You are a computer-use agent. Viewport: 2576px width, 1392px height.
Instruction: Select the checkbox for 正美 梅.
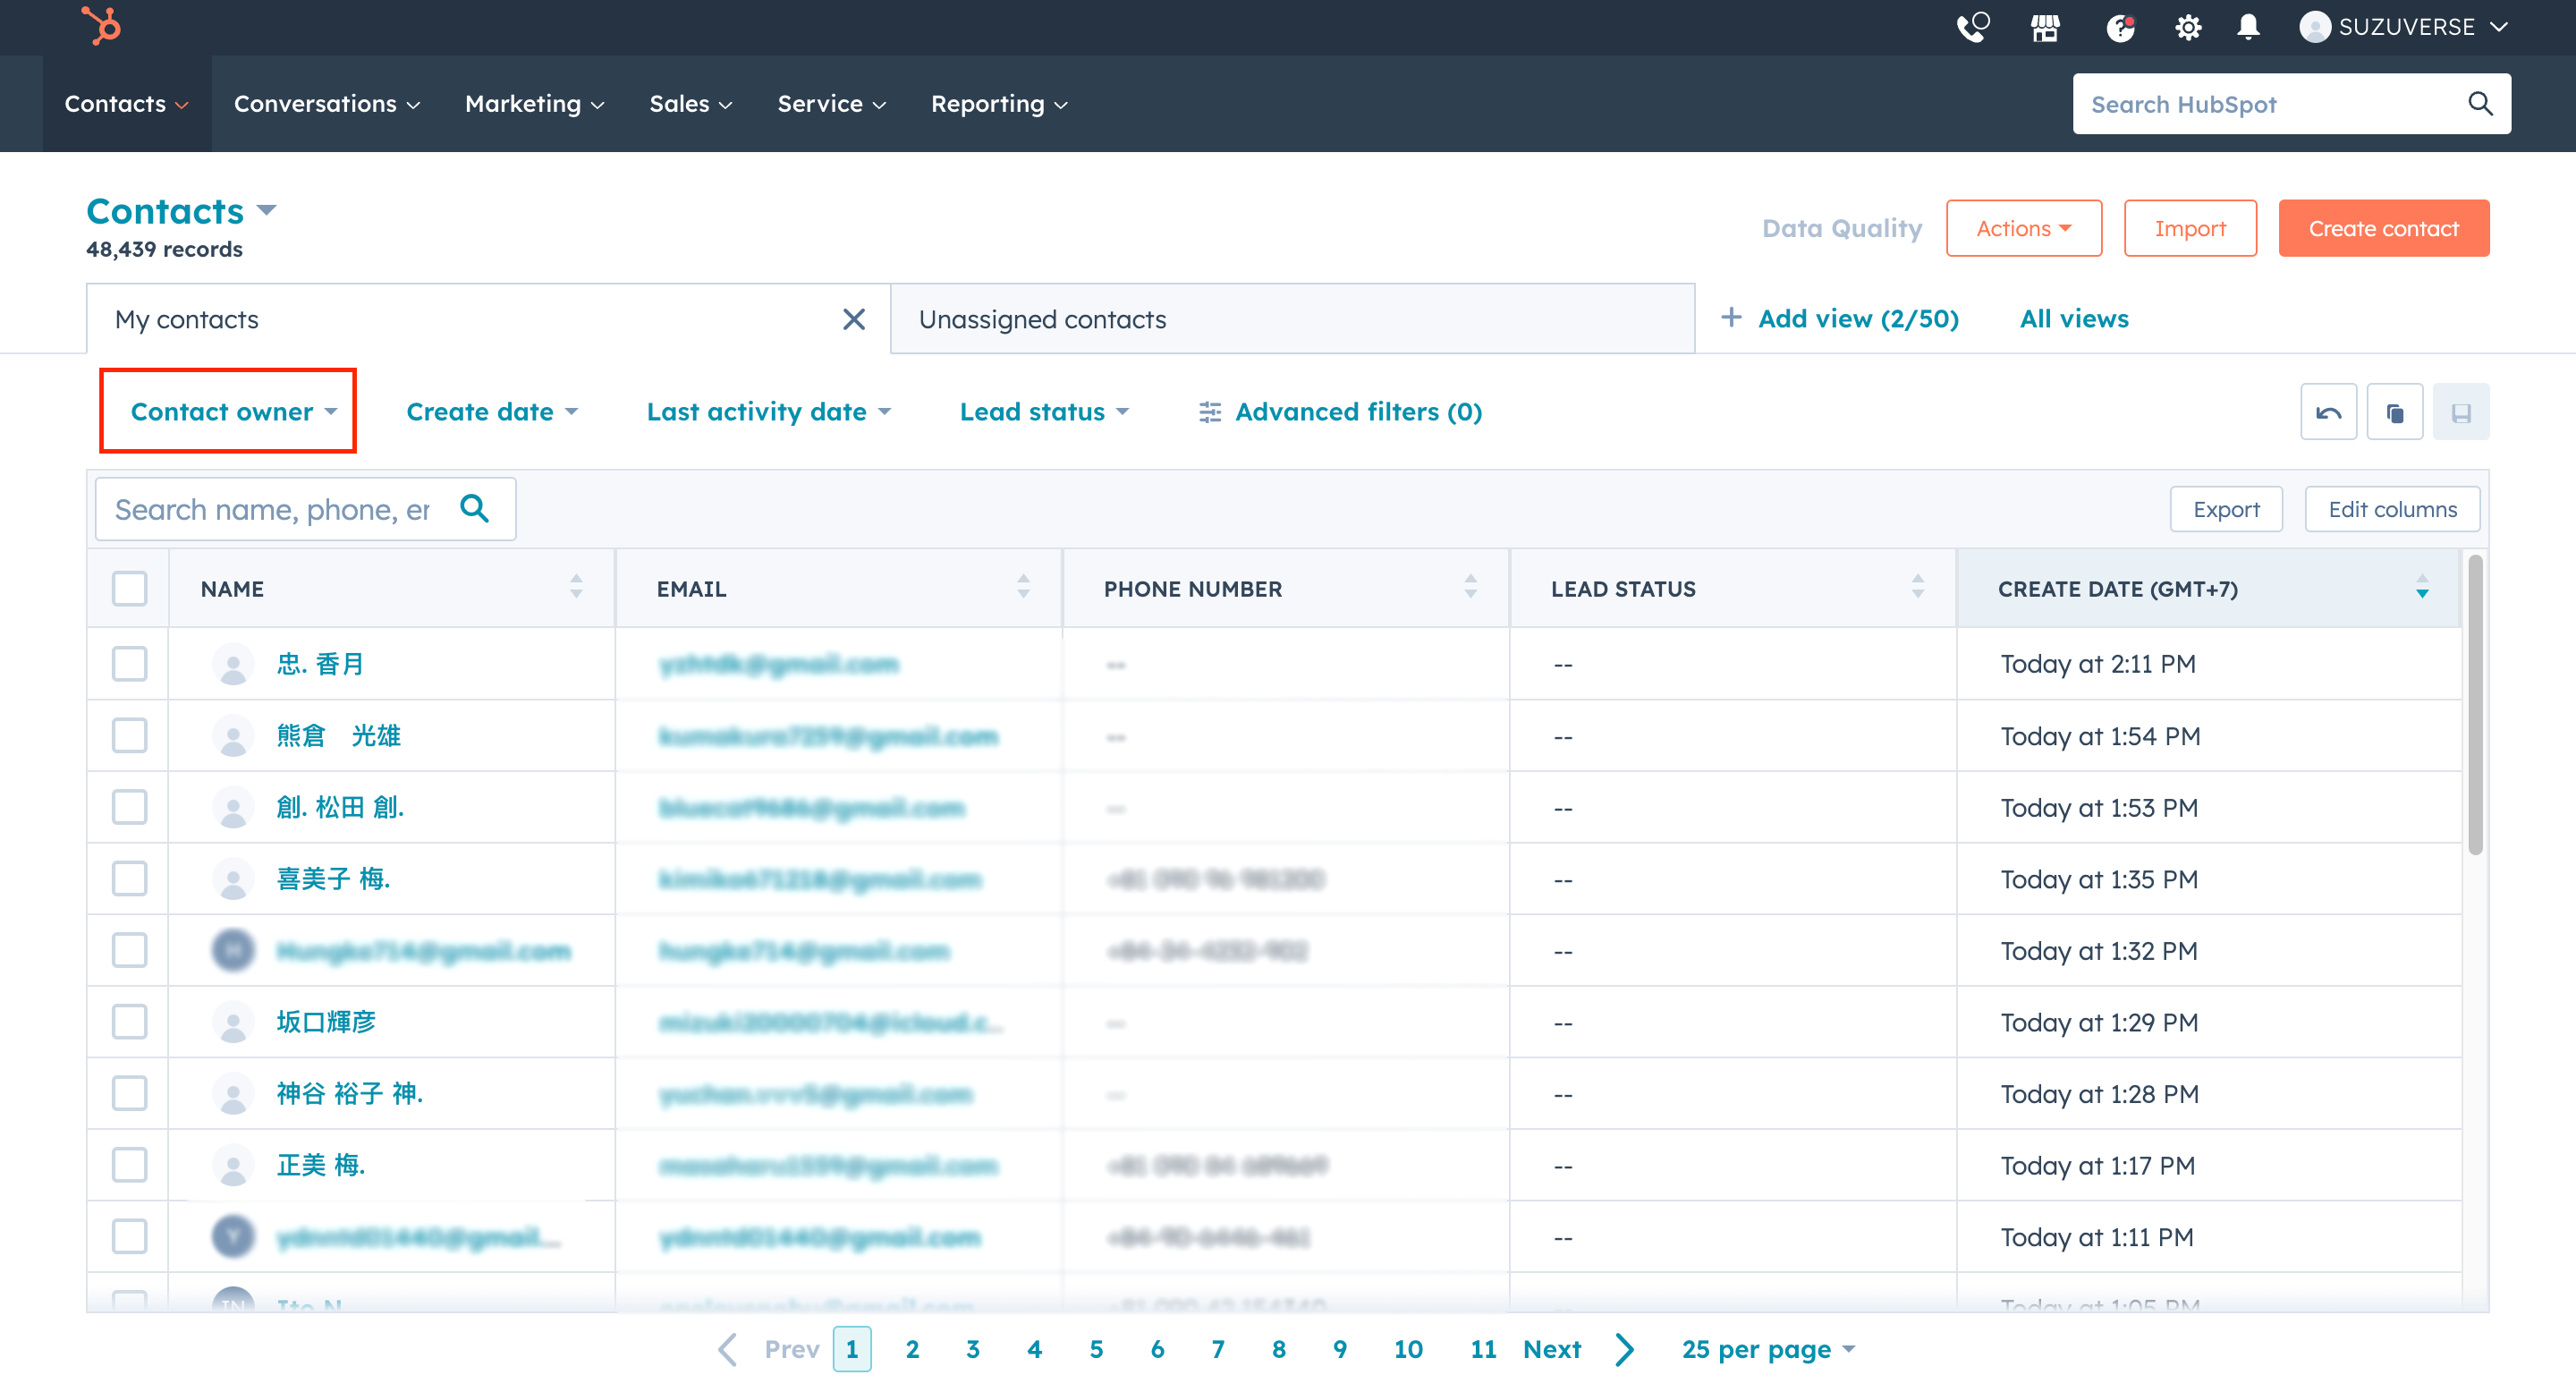129,1165
